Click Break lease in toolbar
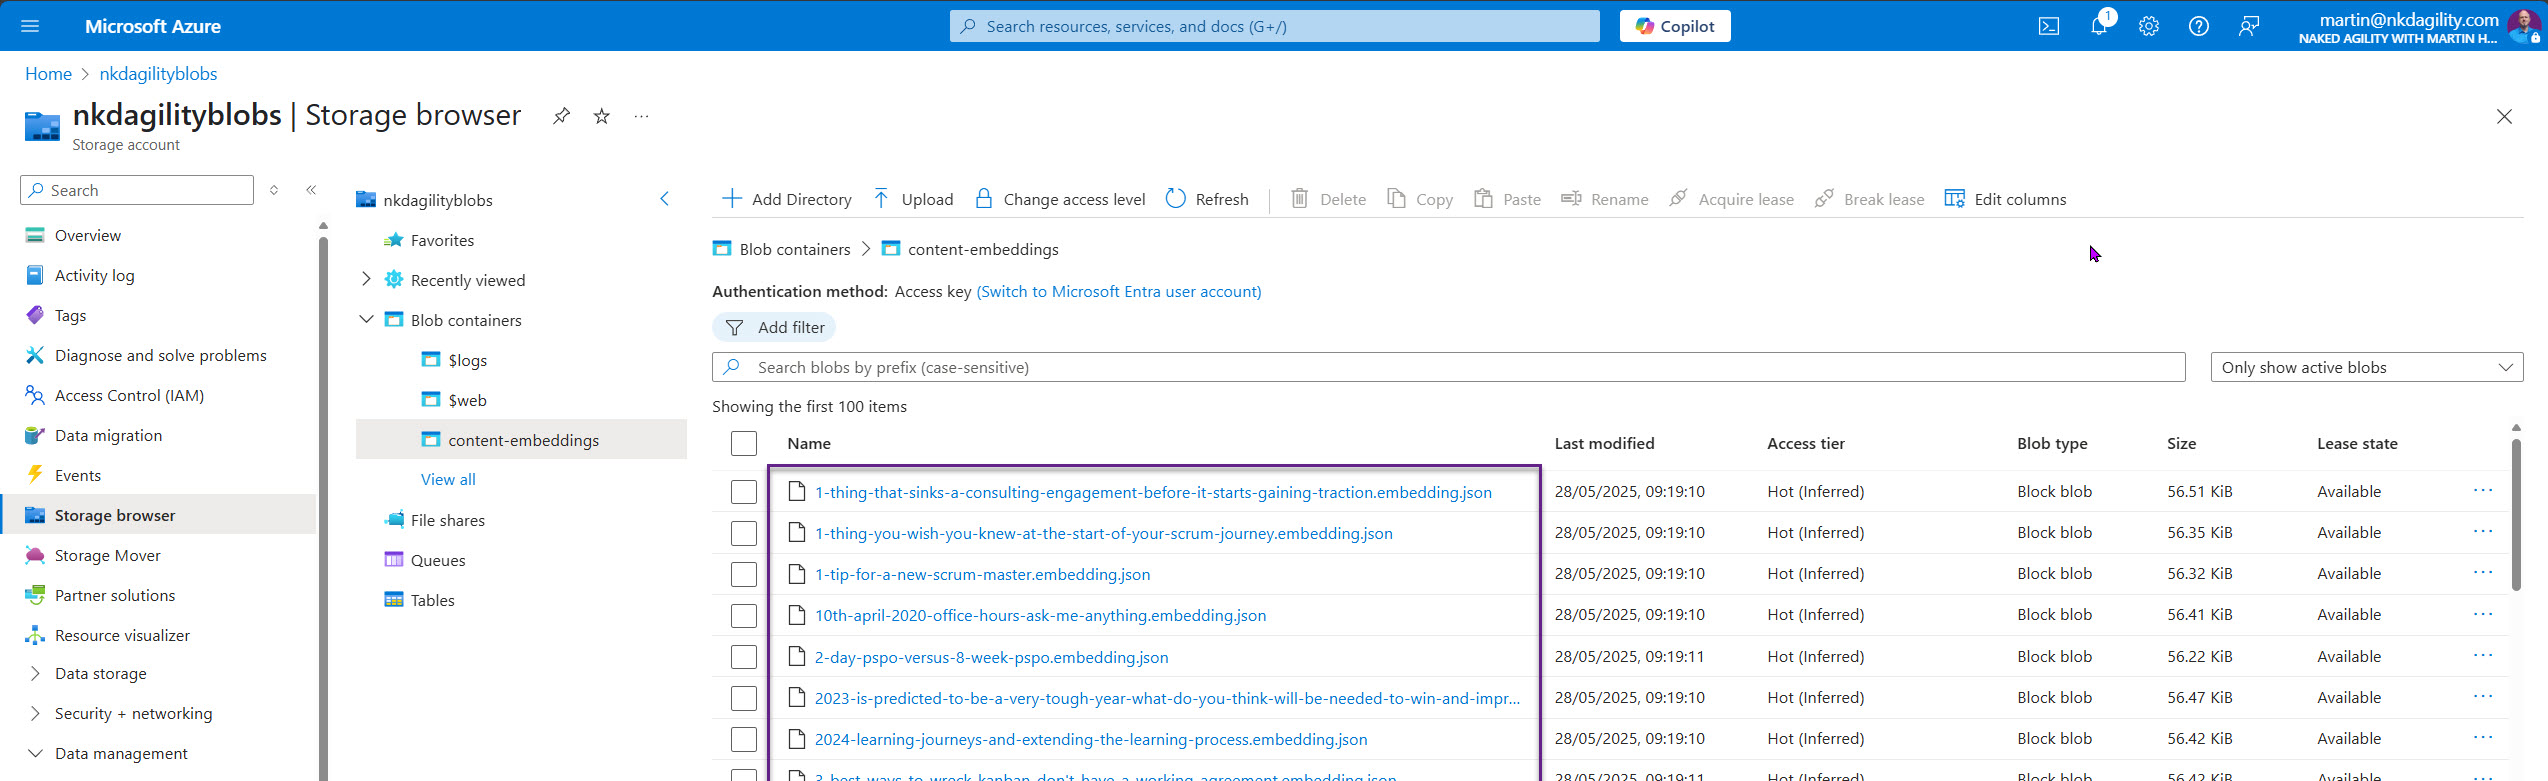The height and width of the screenshot is (781, 2548). pyautogui.click(x=1870, y=199)
